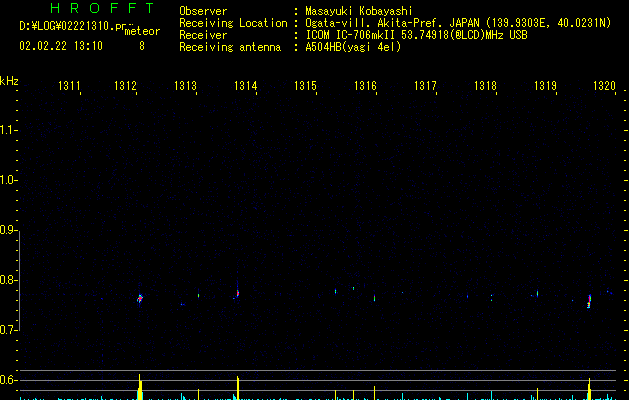This screenshot has height=400, width=629.
Task: Click the meteor echo just after 1312
Action: pos(140,298)
